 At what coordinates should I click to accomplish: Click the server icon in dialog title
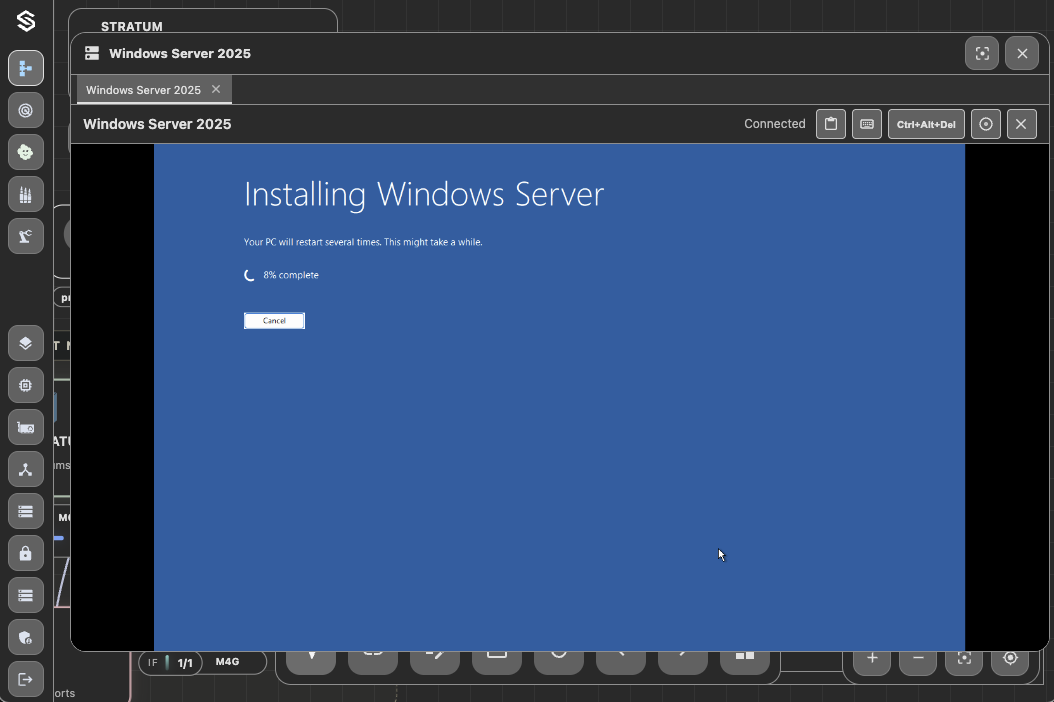[92, 54]
